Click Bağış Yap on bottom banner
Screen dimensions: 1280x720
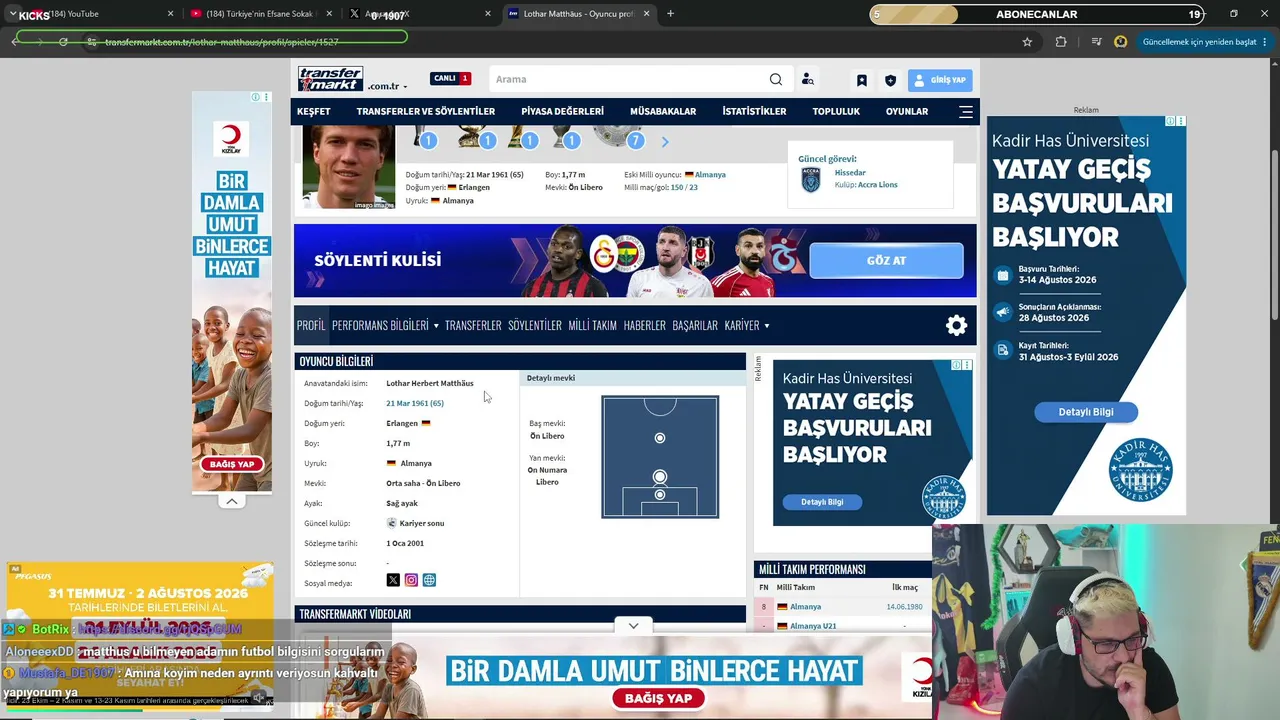click(658, 698)
